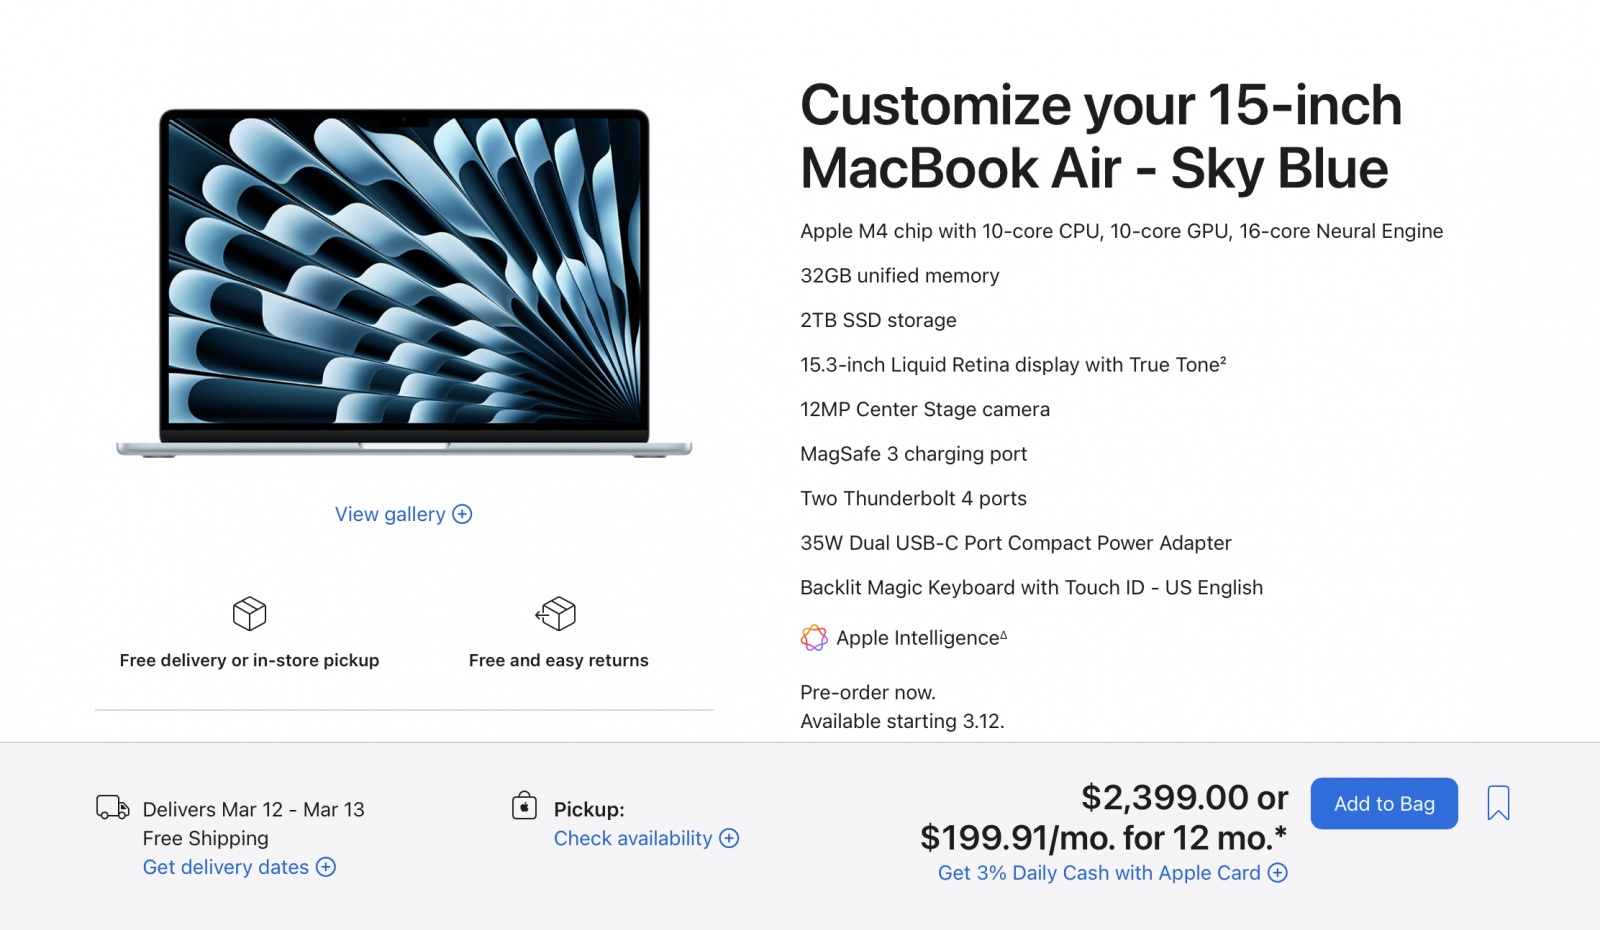Click the Free and easy returns label
The width and height of the screenshot is (1600, 930).
click(x=558, y=660)
